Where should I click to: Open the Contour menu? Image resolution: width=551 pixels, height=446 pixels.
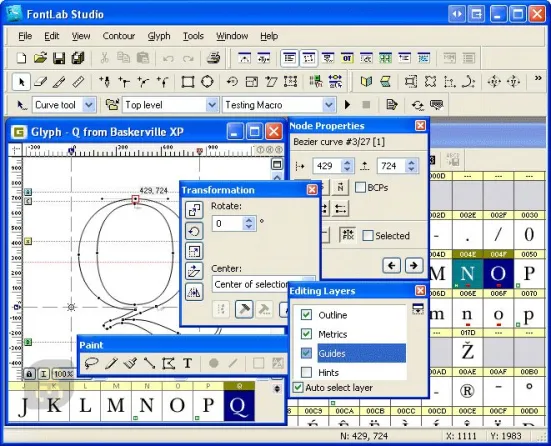[119, 36]
